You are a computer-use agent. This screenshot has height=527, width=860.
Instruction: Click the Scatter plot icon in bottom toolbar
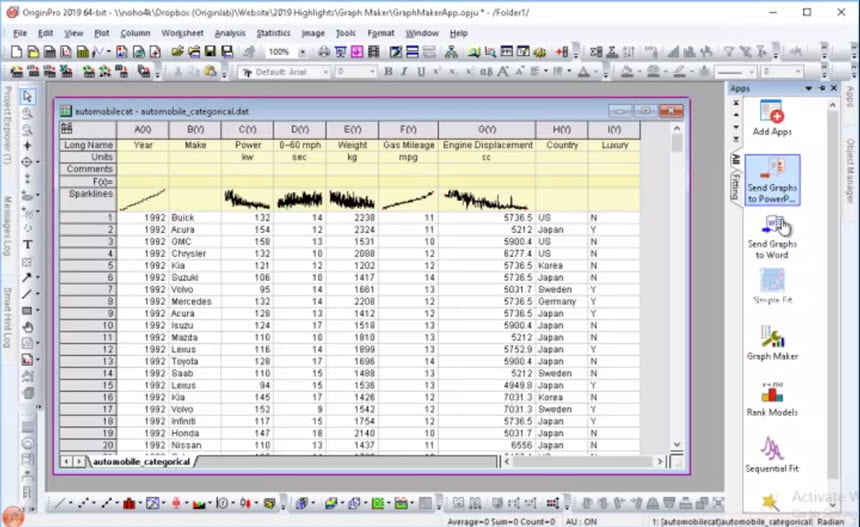tap(83, 503)
